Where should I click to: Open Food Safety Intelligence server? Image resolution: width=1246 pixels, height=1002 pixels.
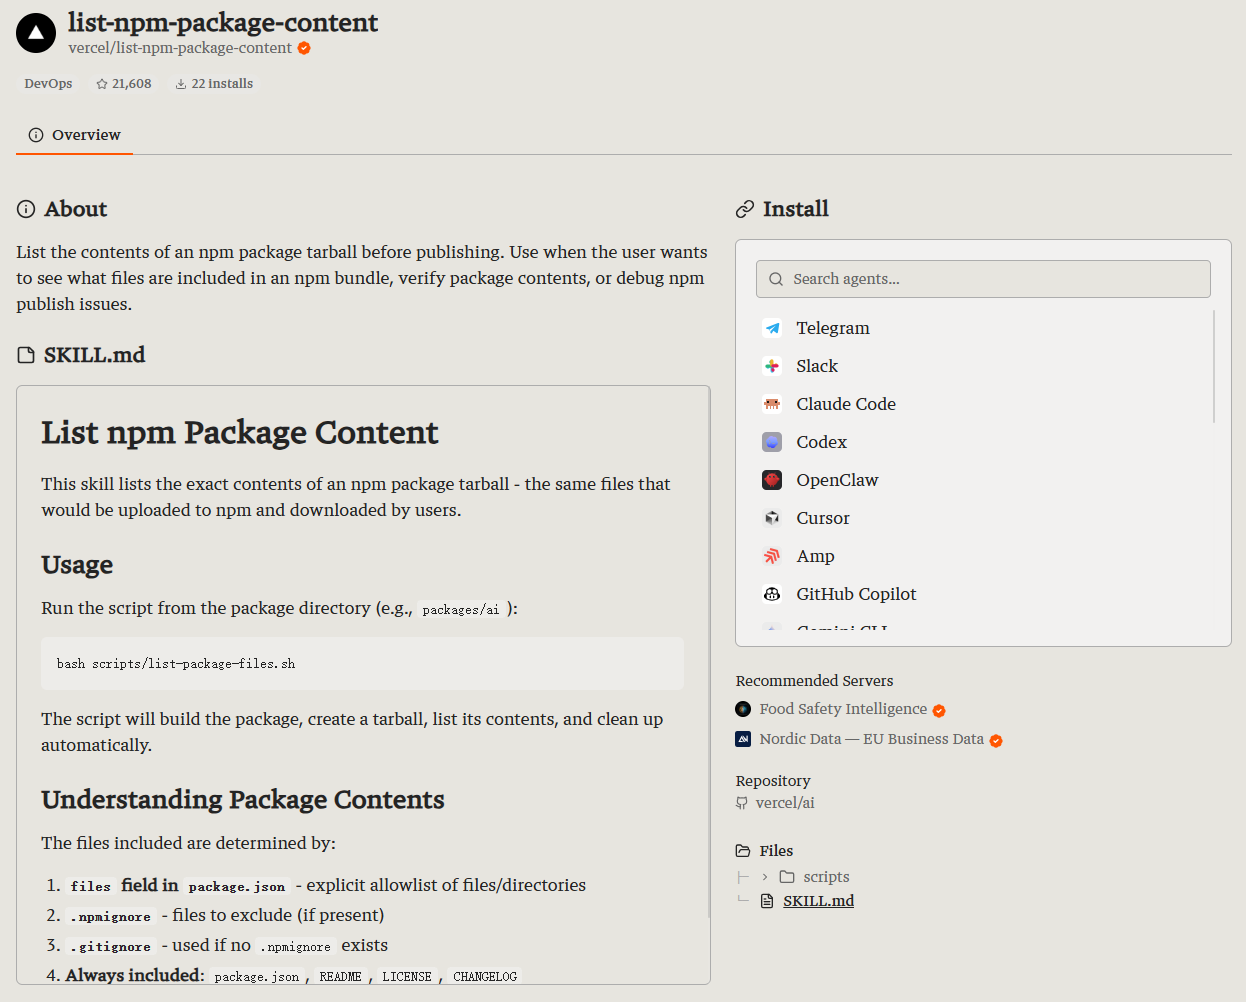[x=843, y=709]
